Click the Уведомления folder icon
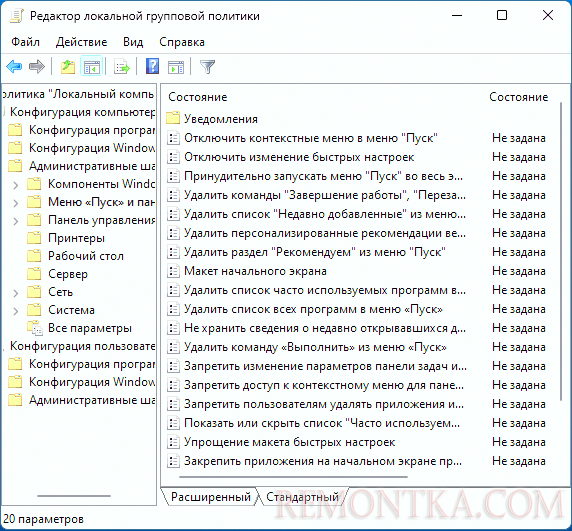Image resolution: width=572 pixels, height=531 pixels. point(173,119)
